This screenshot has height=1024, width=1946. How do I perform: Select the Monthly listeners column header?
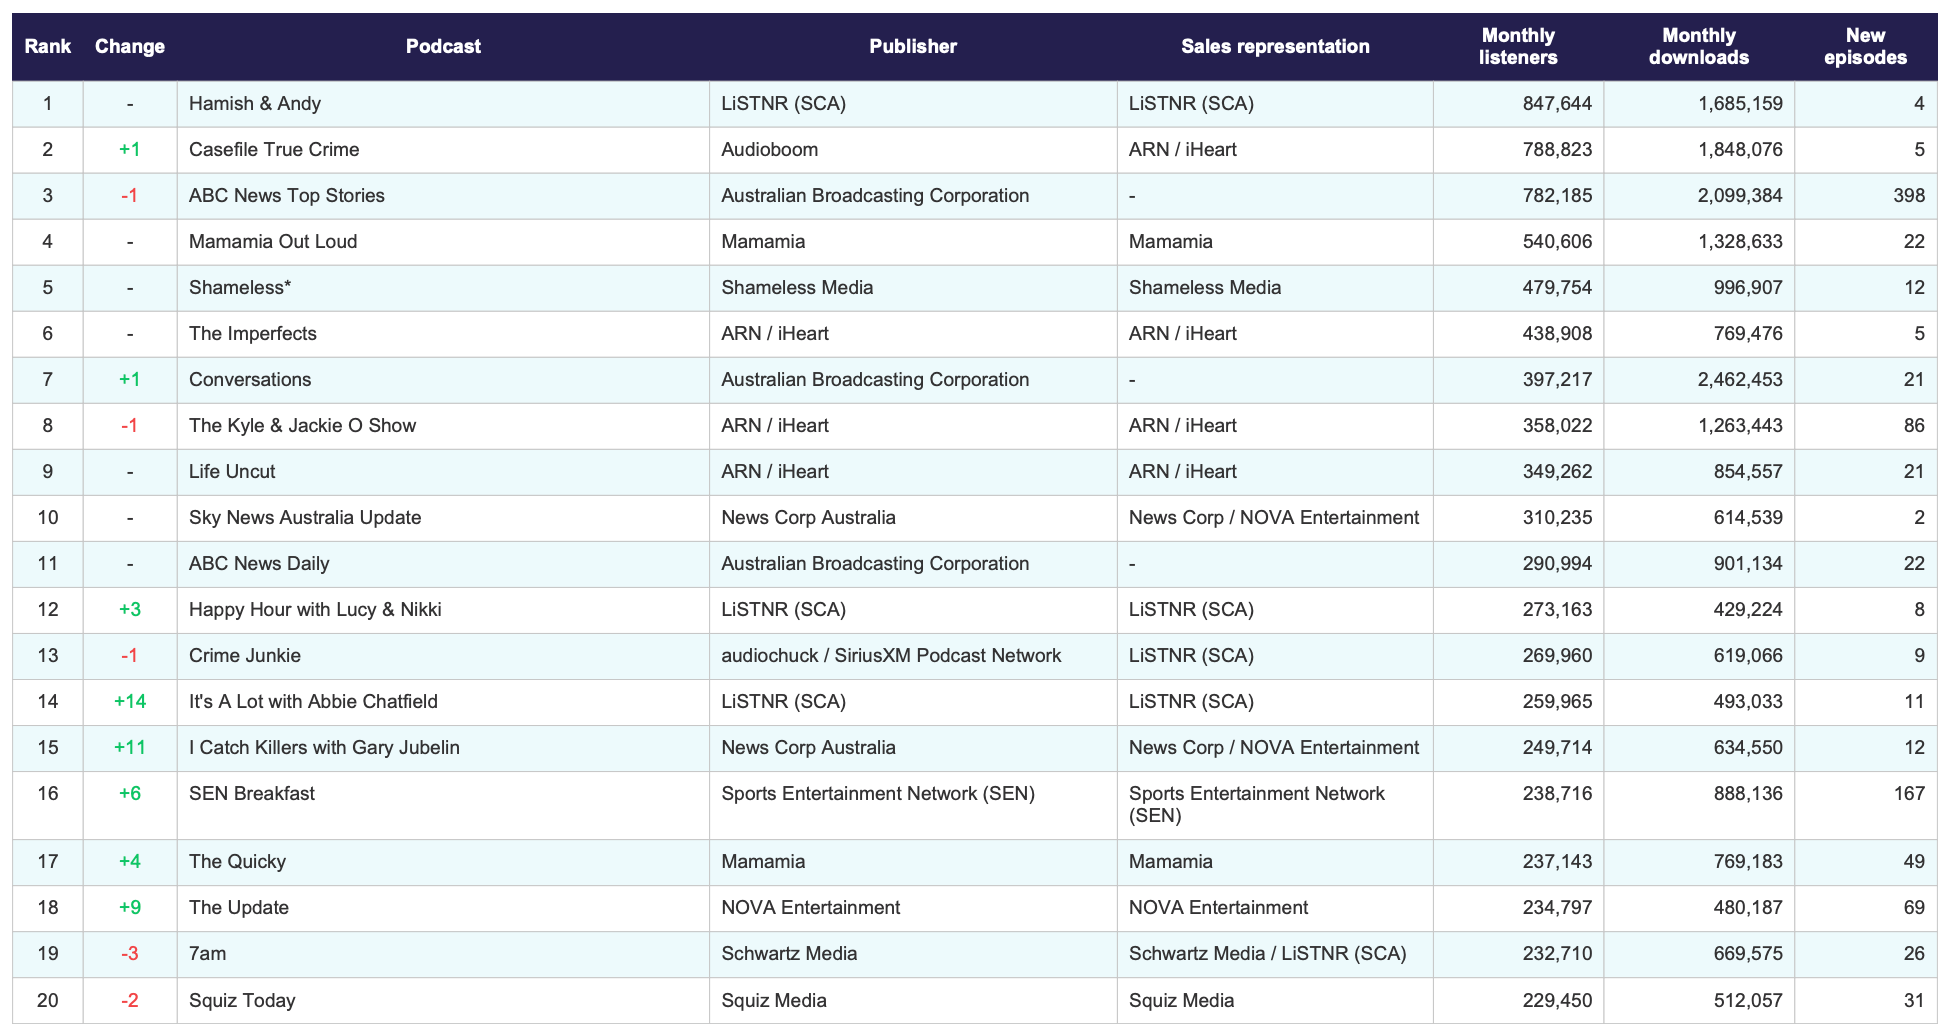pos(1518,47)
